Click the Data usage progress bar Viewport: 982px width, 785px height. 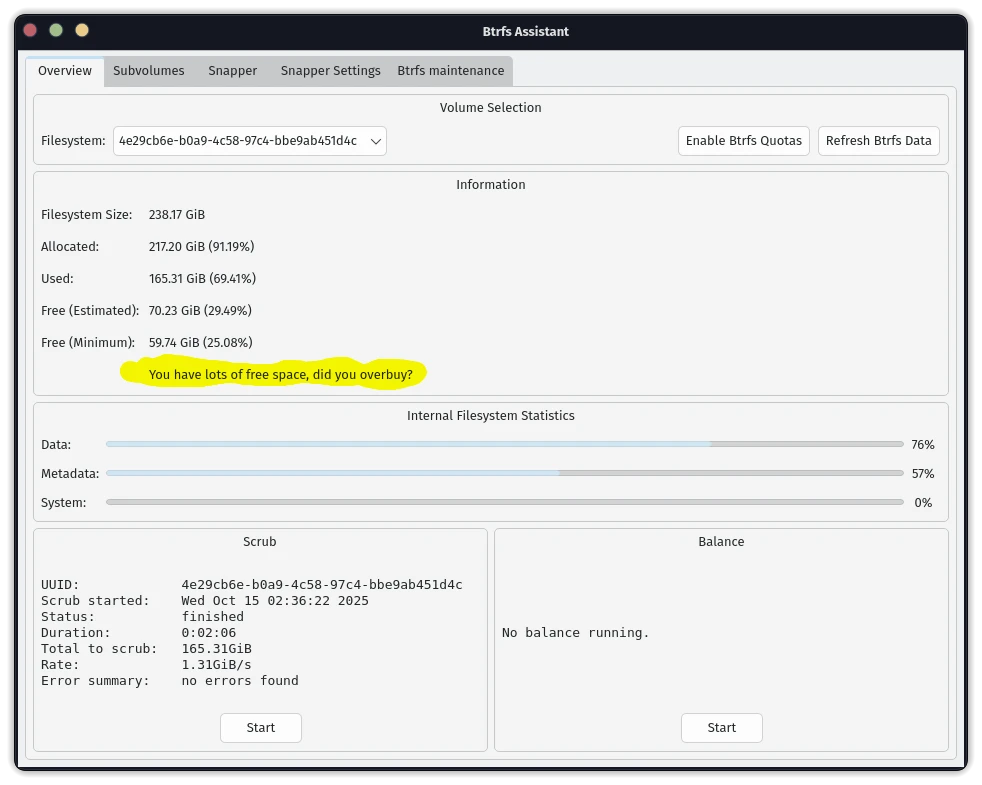(x=504, y=444)
